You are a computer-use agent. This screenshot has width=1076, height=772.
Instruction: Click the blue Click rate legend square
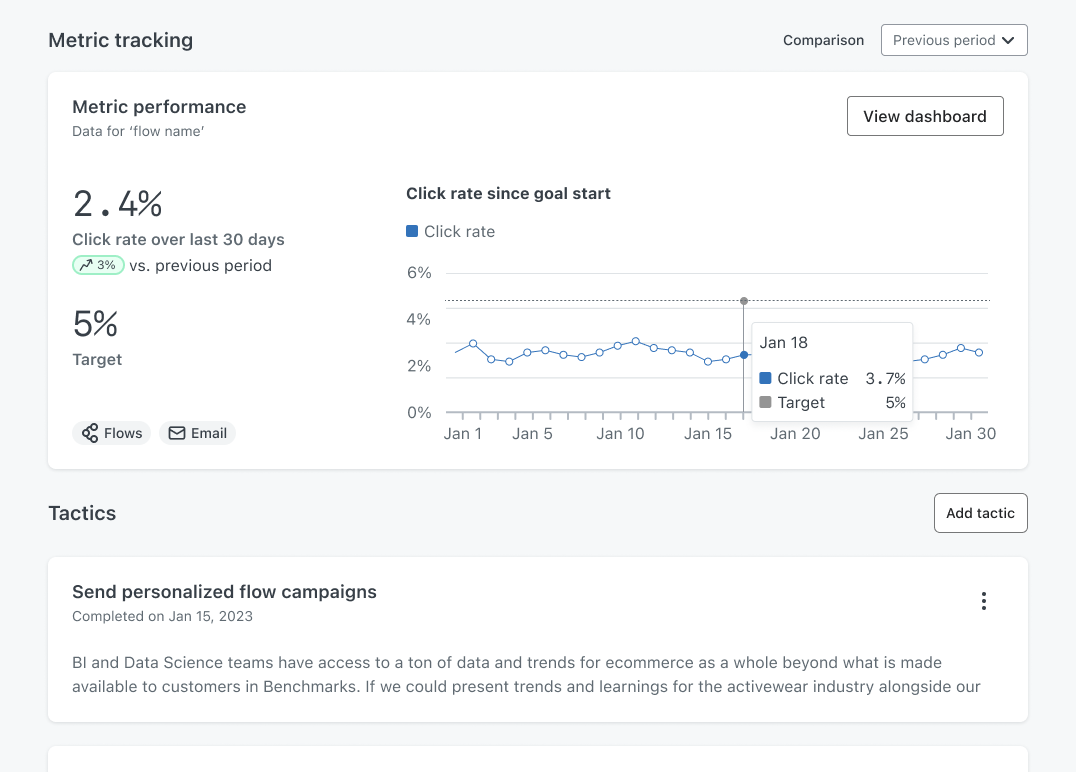(x=412, y=231)
